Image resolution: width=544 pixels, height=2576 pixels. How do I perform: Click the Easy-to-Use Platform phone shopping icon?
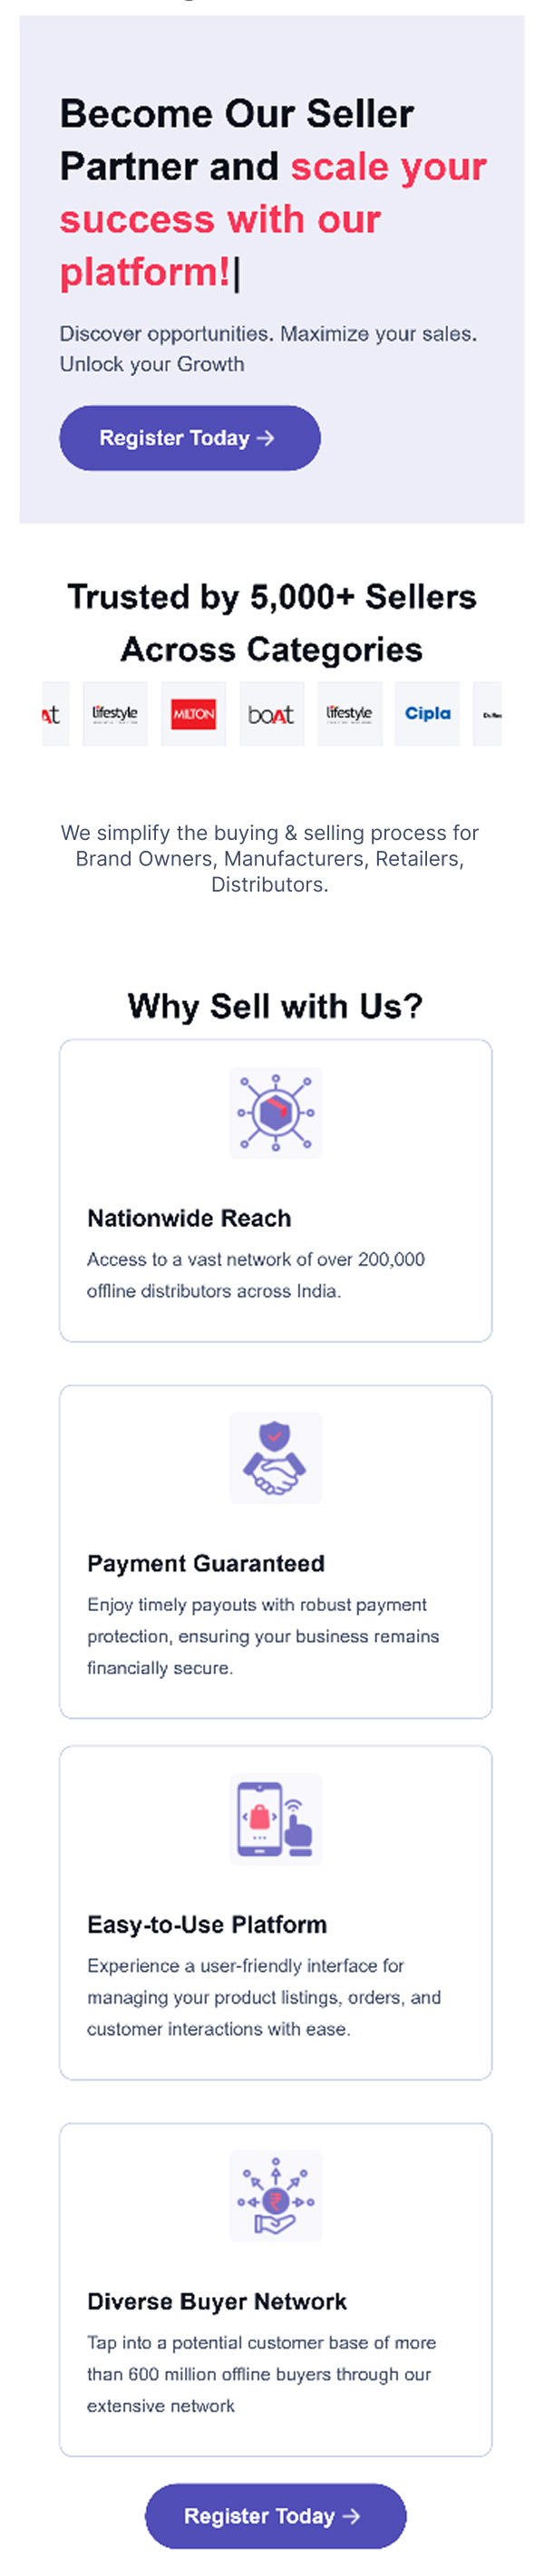click(x=275, y=1818)
